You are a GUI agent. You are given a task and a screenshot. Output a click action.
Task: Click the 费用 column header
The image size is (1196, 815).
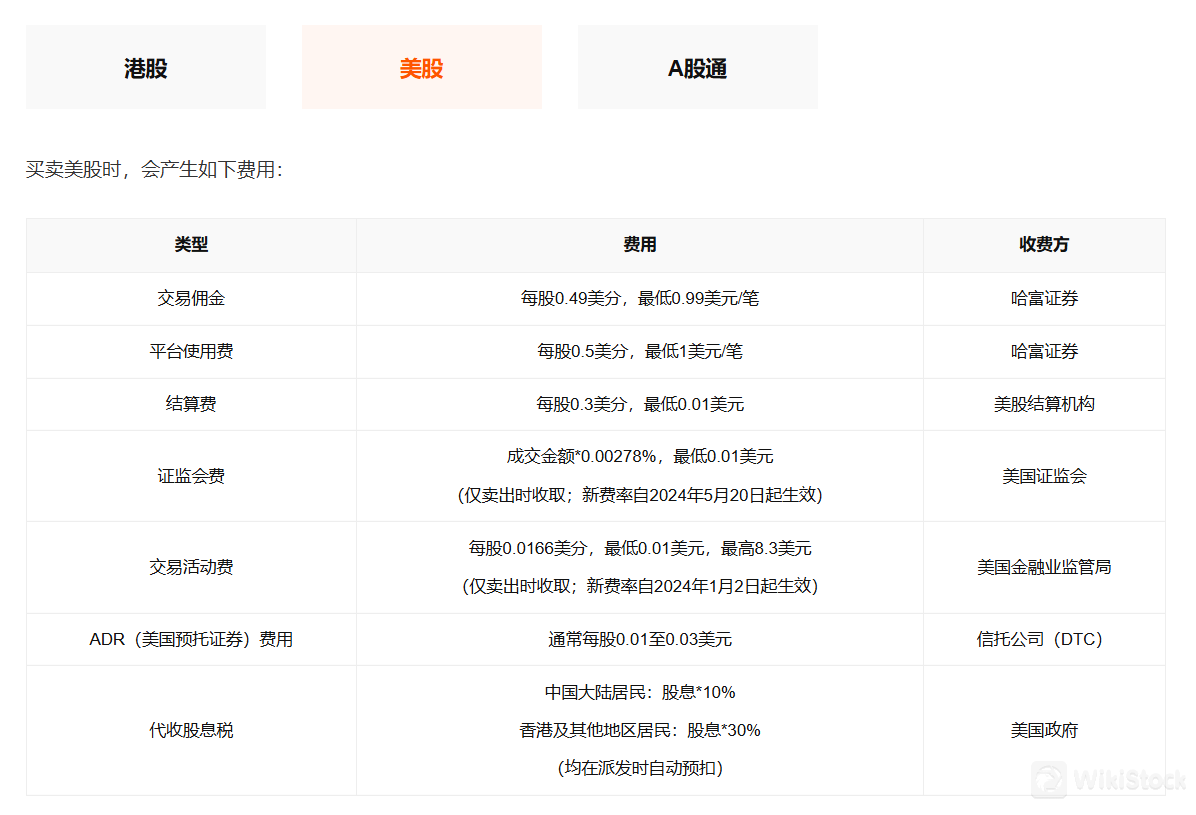click(639, 245)
